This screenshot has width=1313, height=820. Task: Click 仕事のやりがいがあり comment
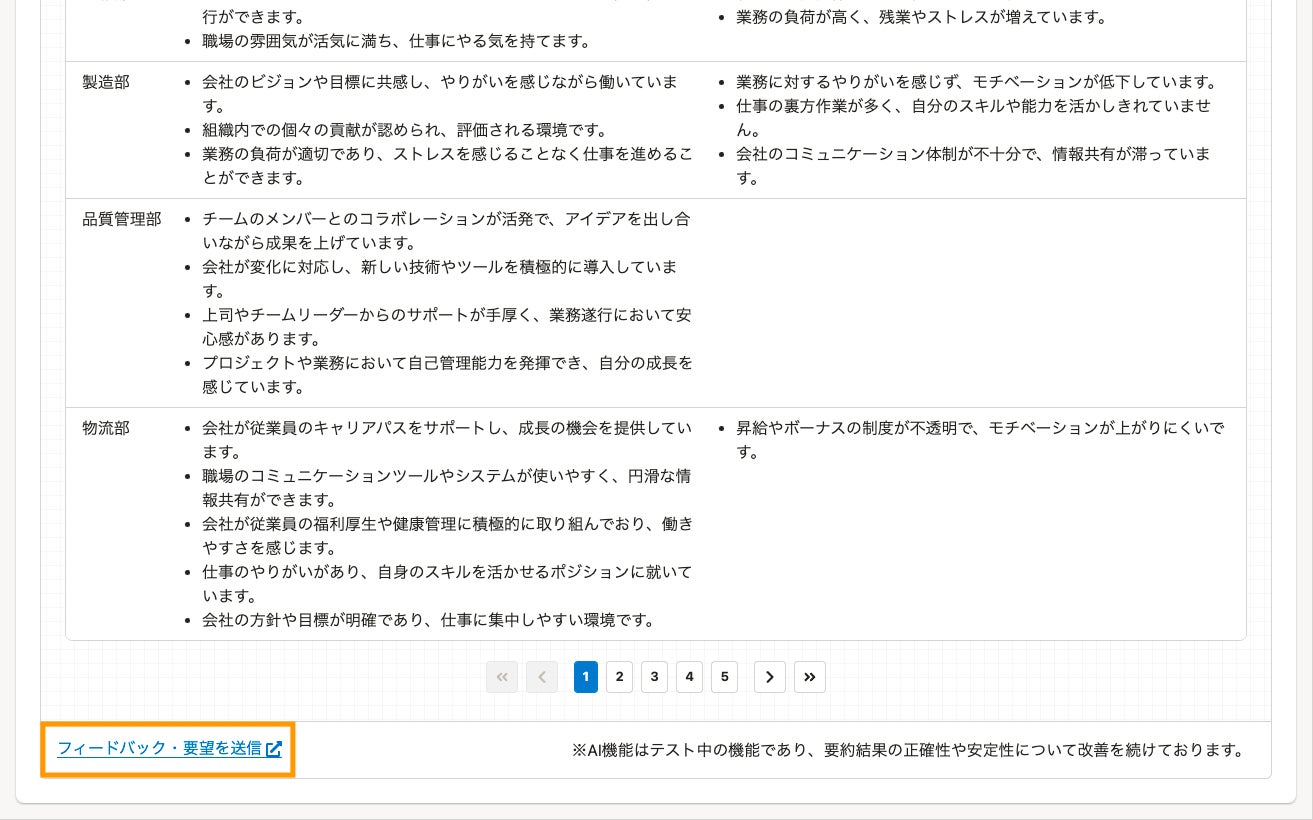point(447,584)
